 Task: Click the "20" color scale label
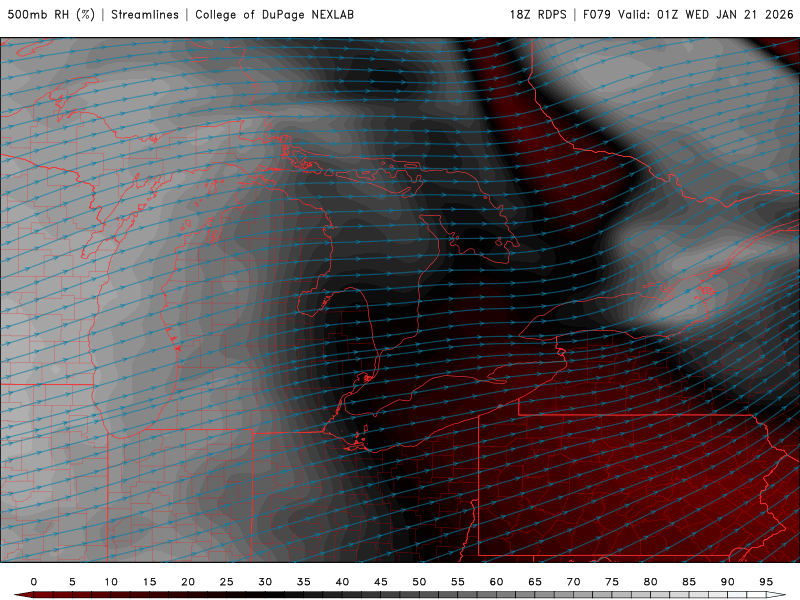[x=188, y=582]
